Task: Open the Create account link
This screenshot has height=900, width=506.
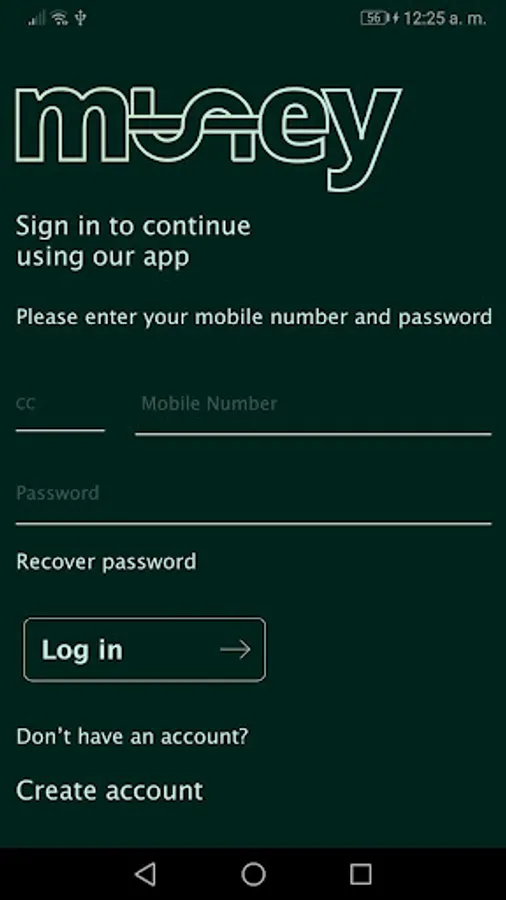Action: click(x=109, y=790)
